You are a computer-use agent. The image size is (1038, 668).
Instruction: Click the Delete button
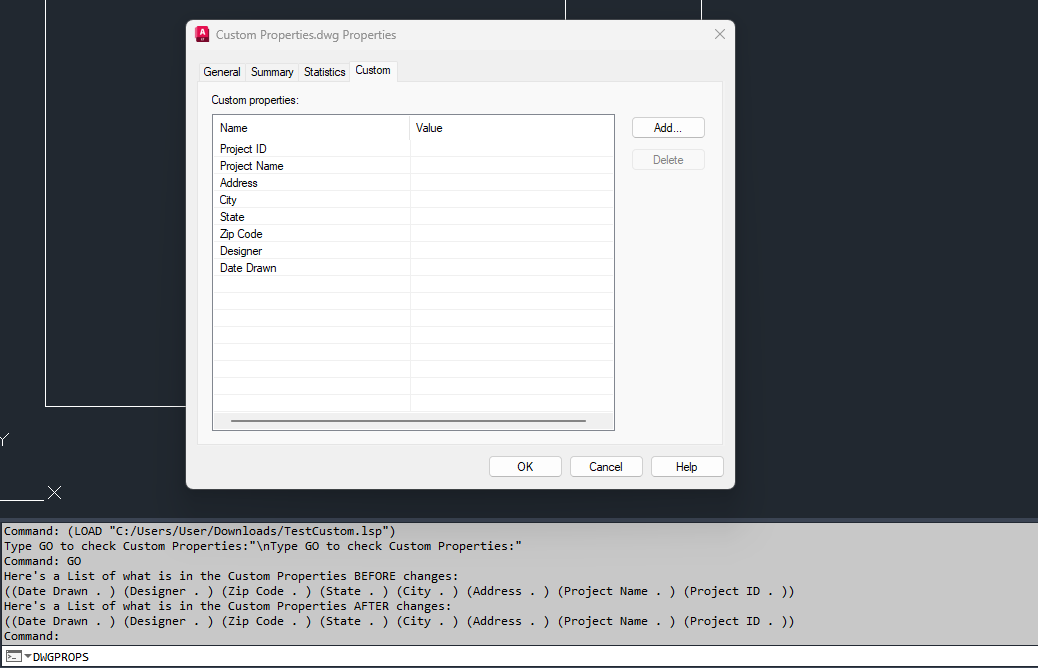point(667,159)
